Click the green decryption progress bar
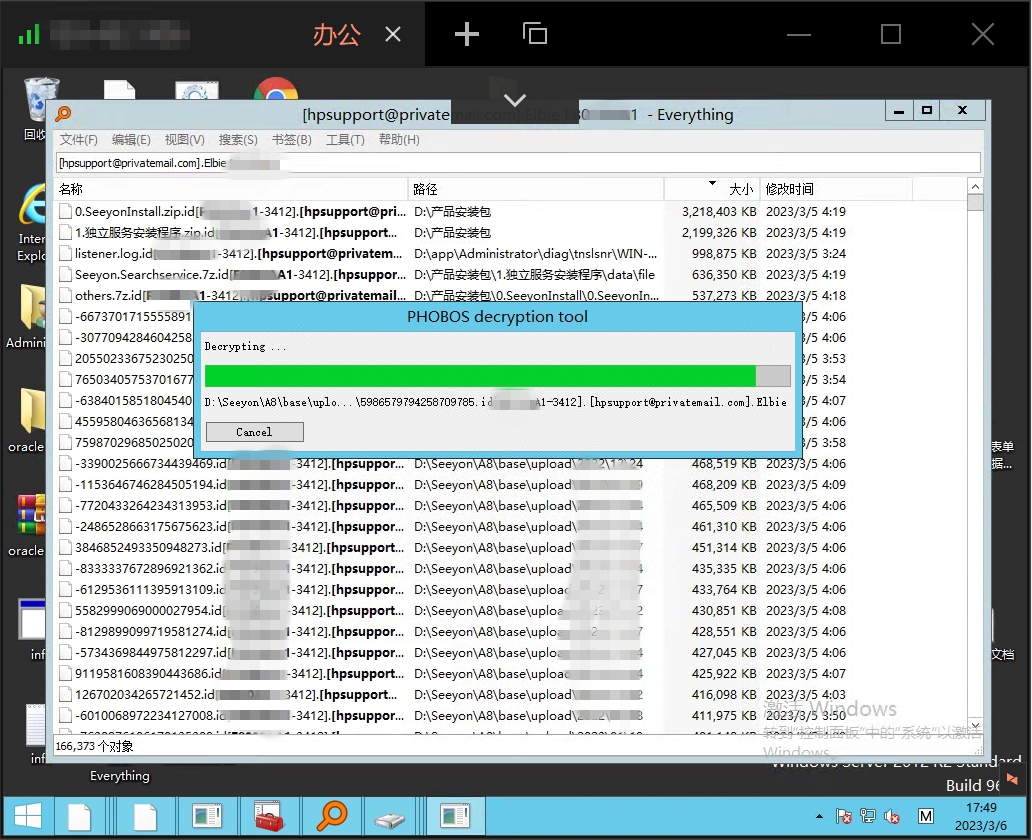1032x840 pixels. [x=498, y=376]
